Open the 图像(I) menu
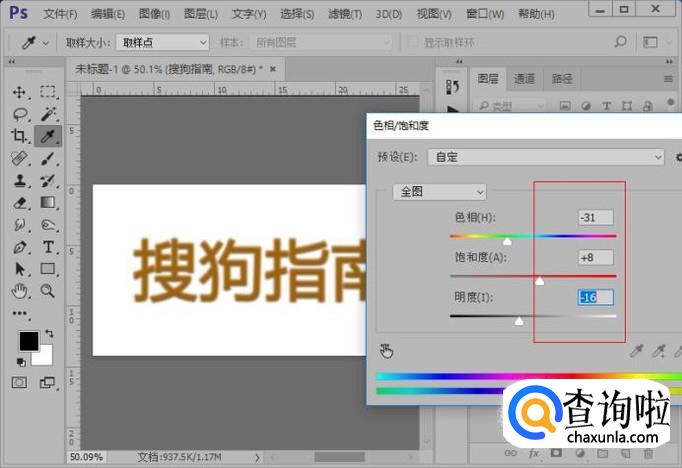Screen dimensions: 682x468 tap(154, 14)
